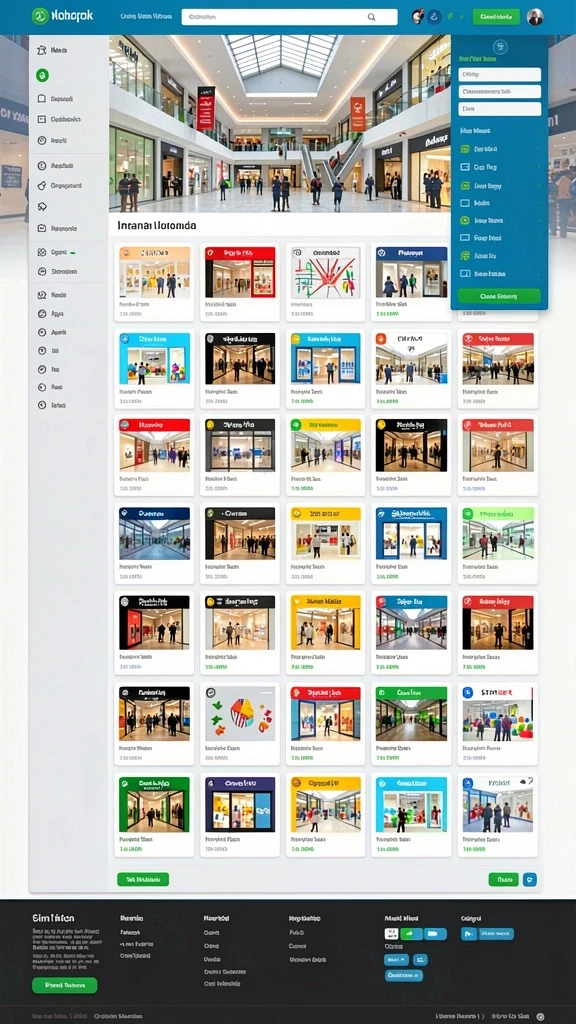Click the circular icon atop the blue side panel
Image resolution: width=576 pixels, height=1024 pixels.
point(500,46)
